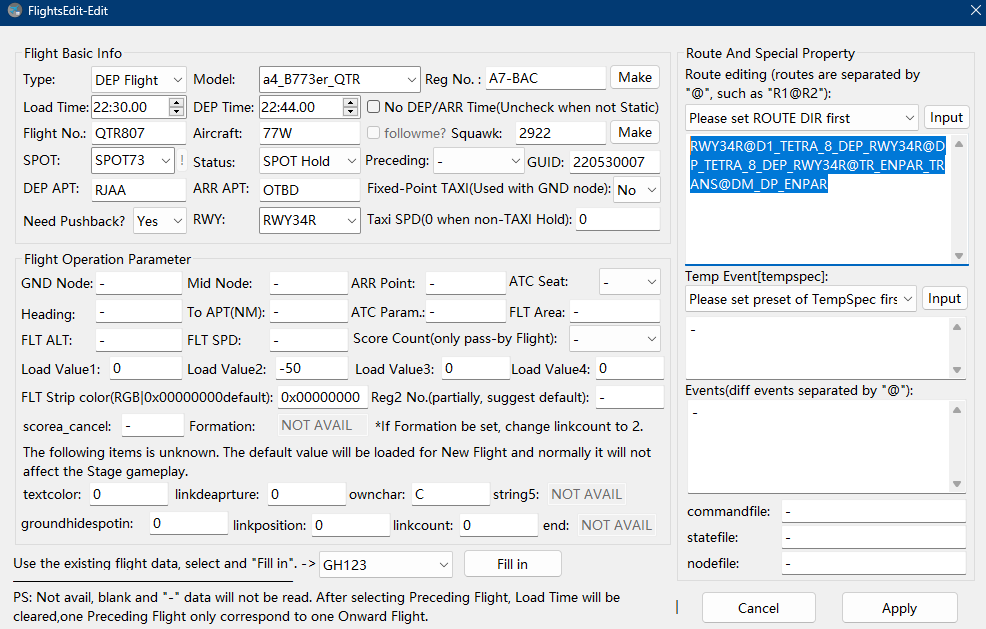This screenshot has width=986, height=629.
Task: Click Load Value2 field showing -50
Action: pos(311,368)
